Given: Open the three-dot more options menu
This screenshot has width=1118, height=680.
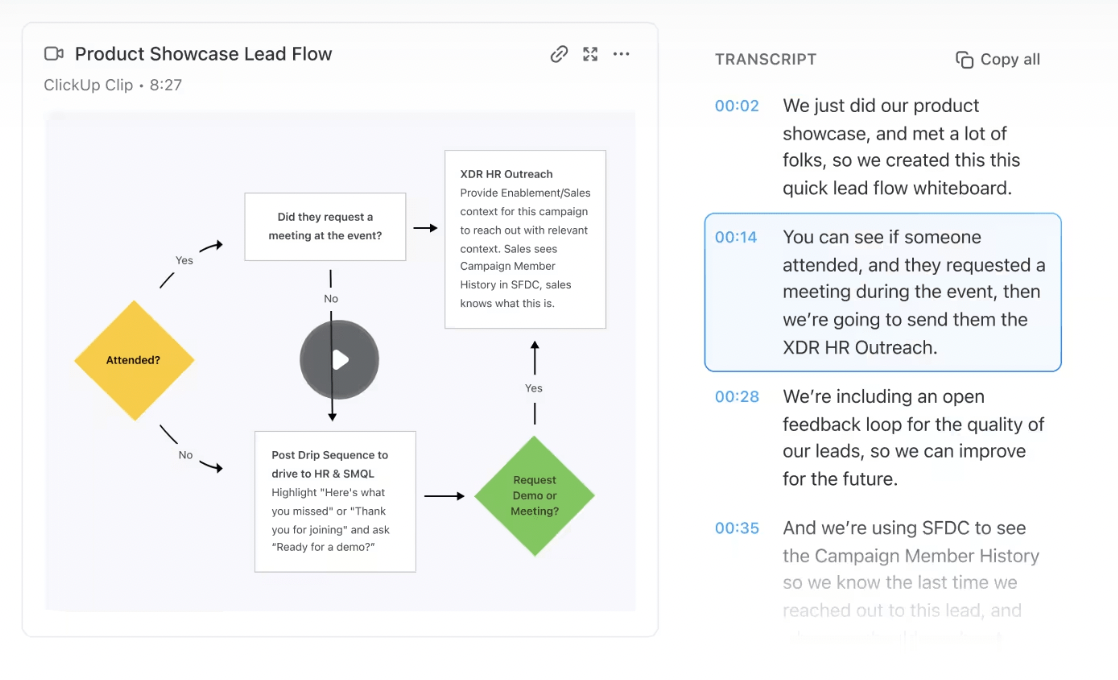Looking at the screenshot, I should coord(621,54).
